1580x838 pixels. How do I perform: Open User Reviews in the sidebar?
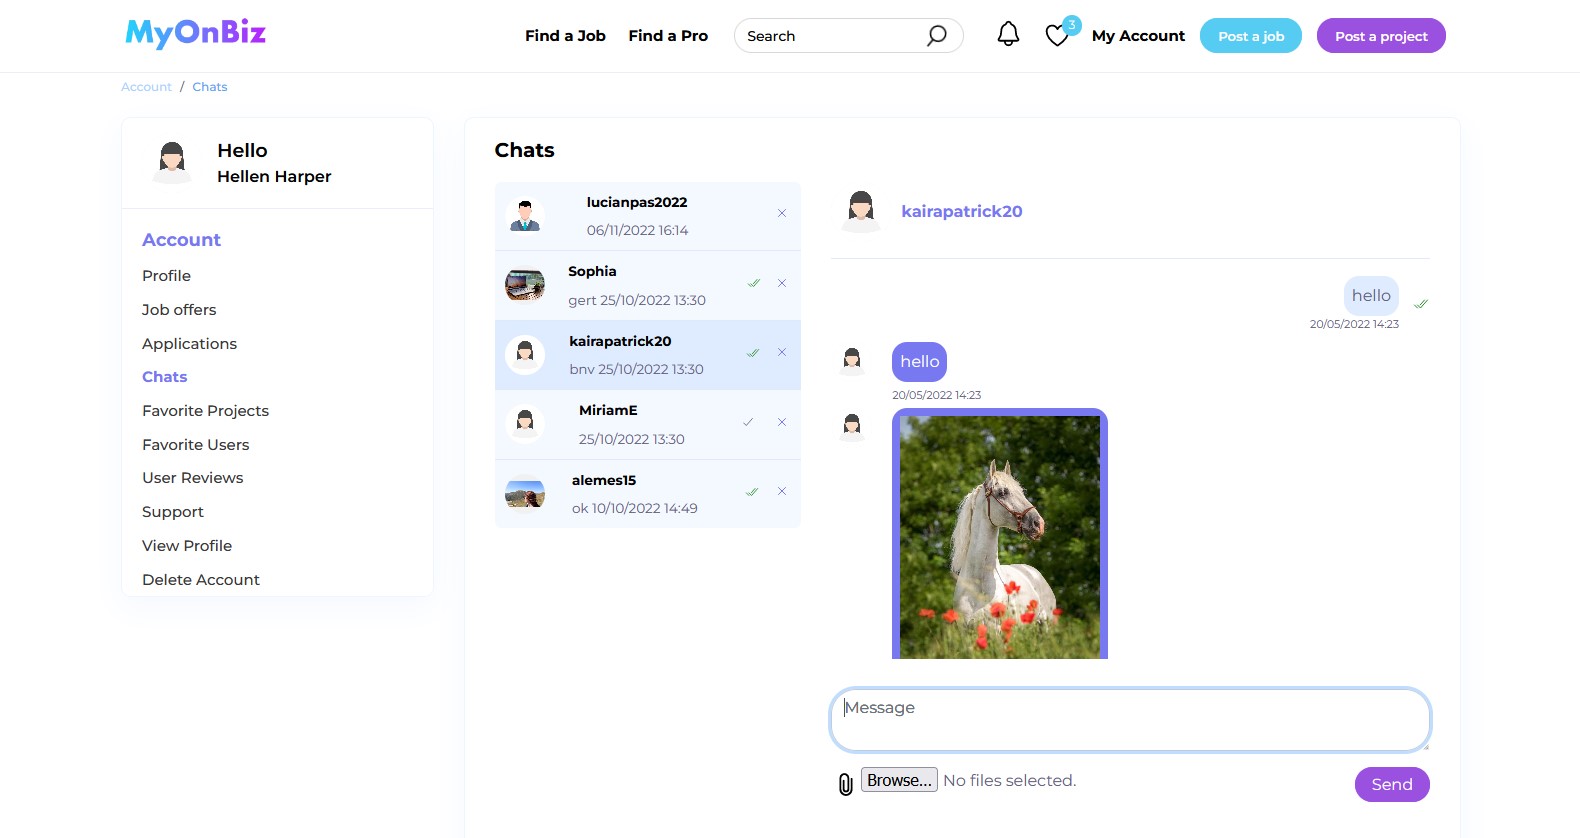[192, 478]
